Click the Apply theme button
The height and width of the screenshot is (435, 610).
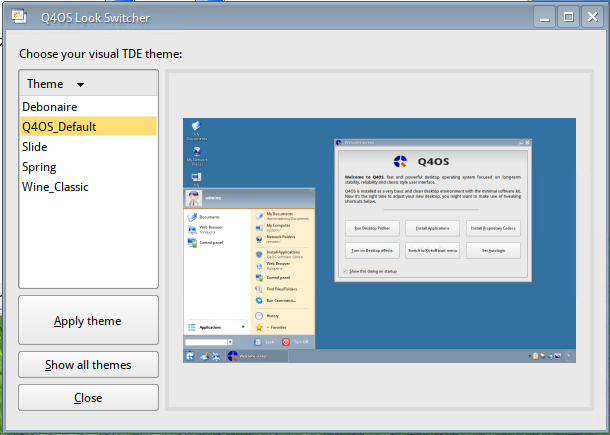(x=88, y=320)
